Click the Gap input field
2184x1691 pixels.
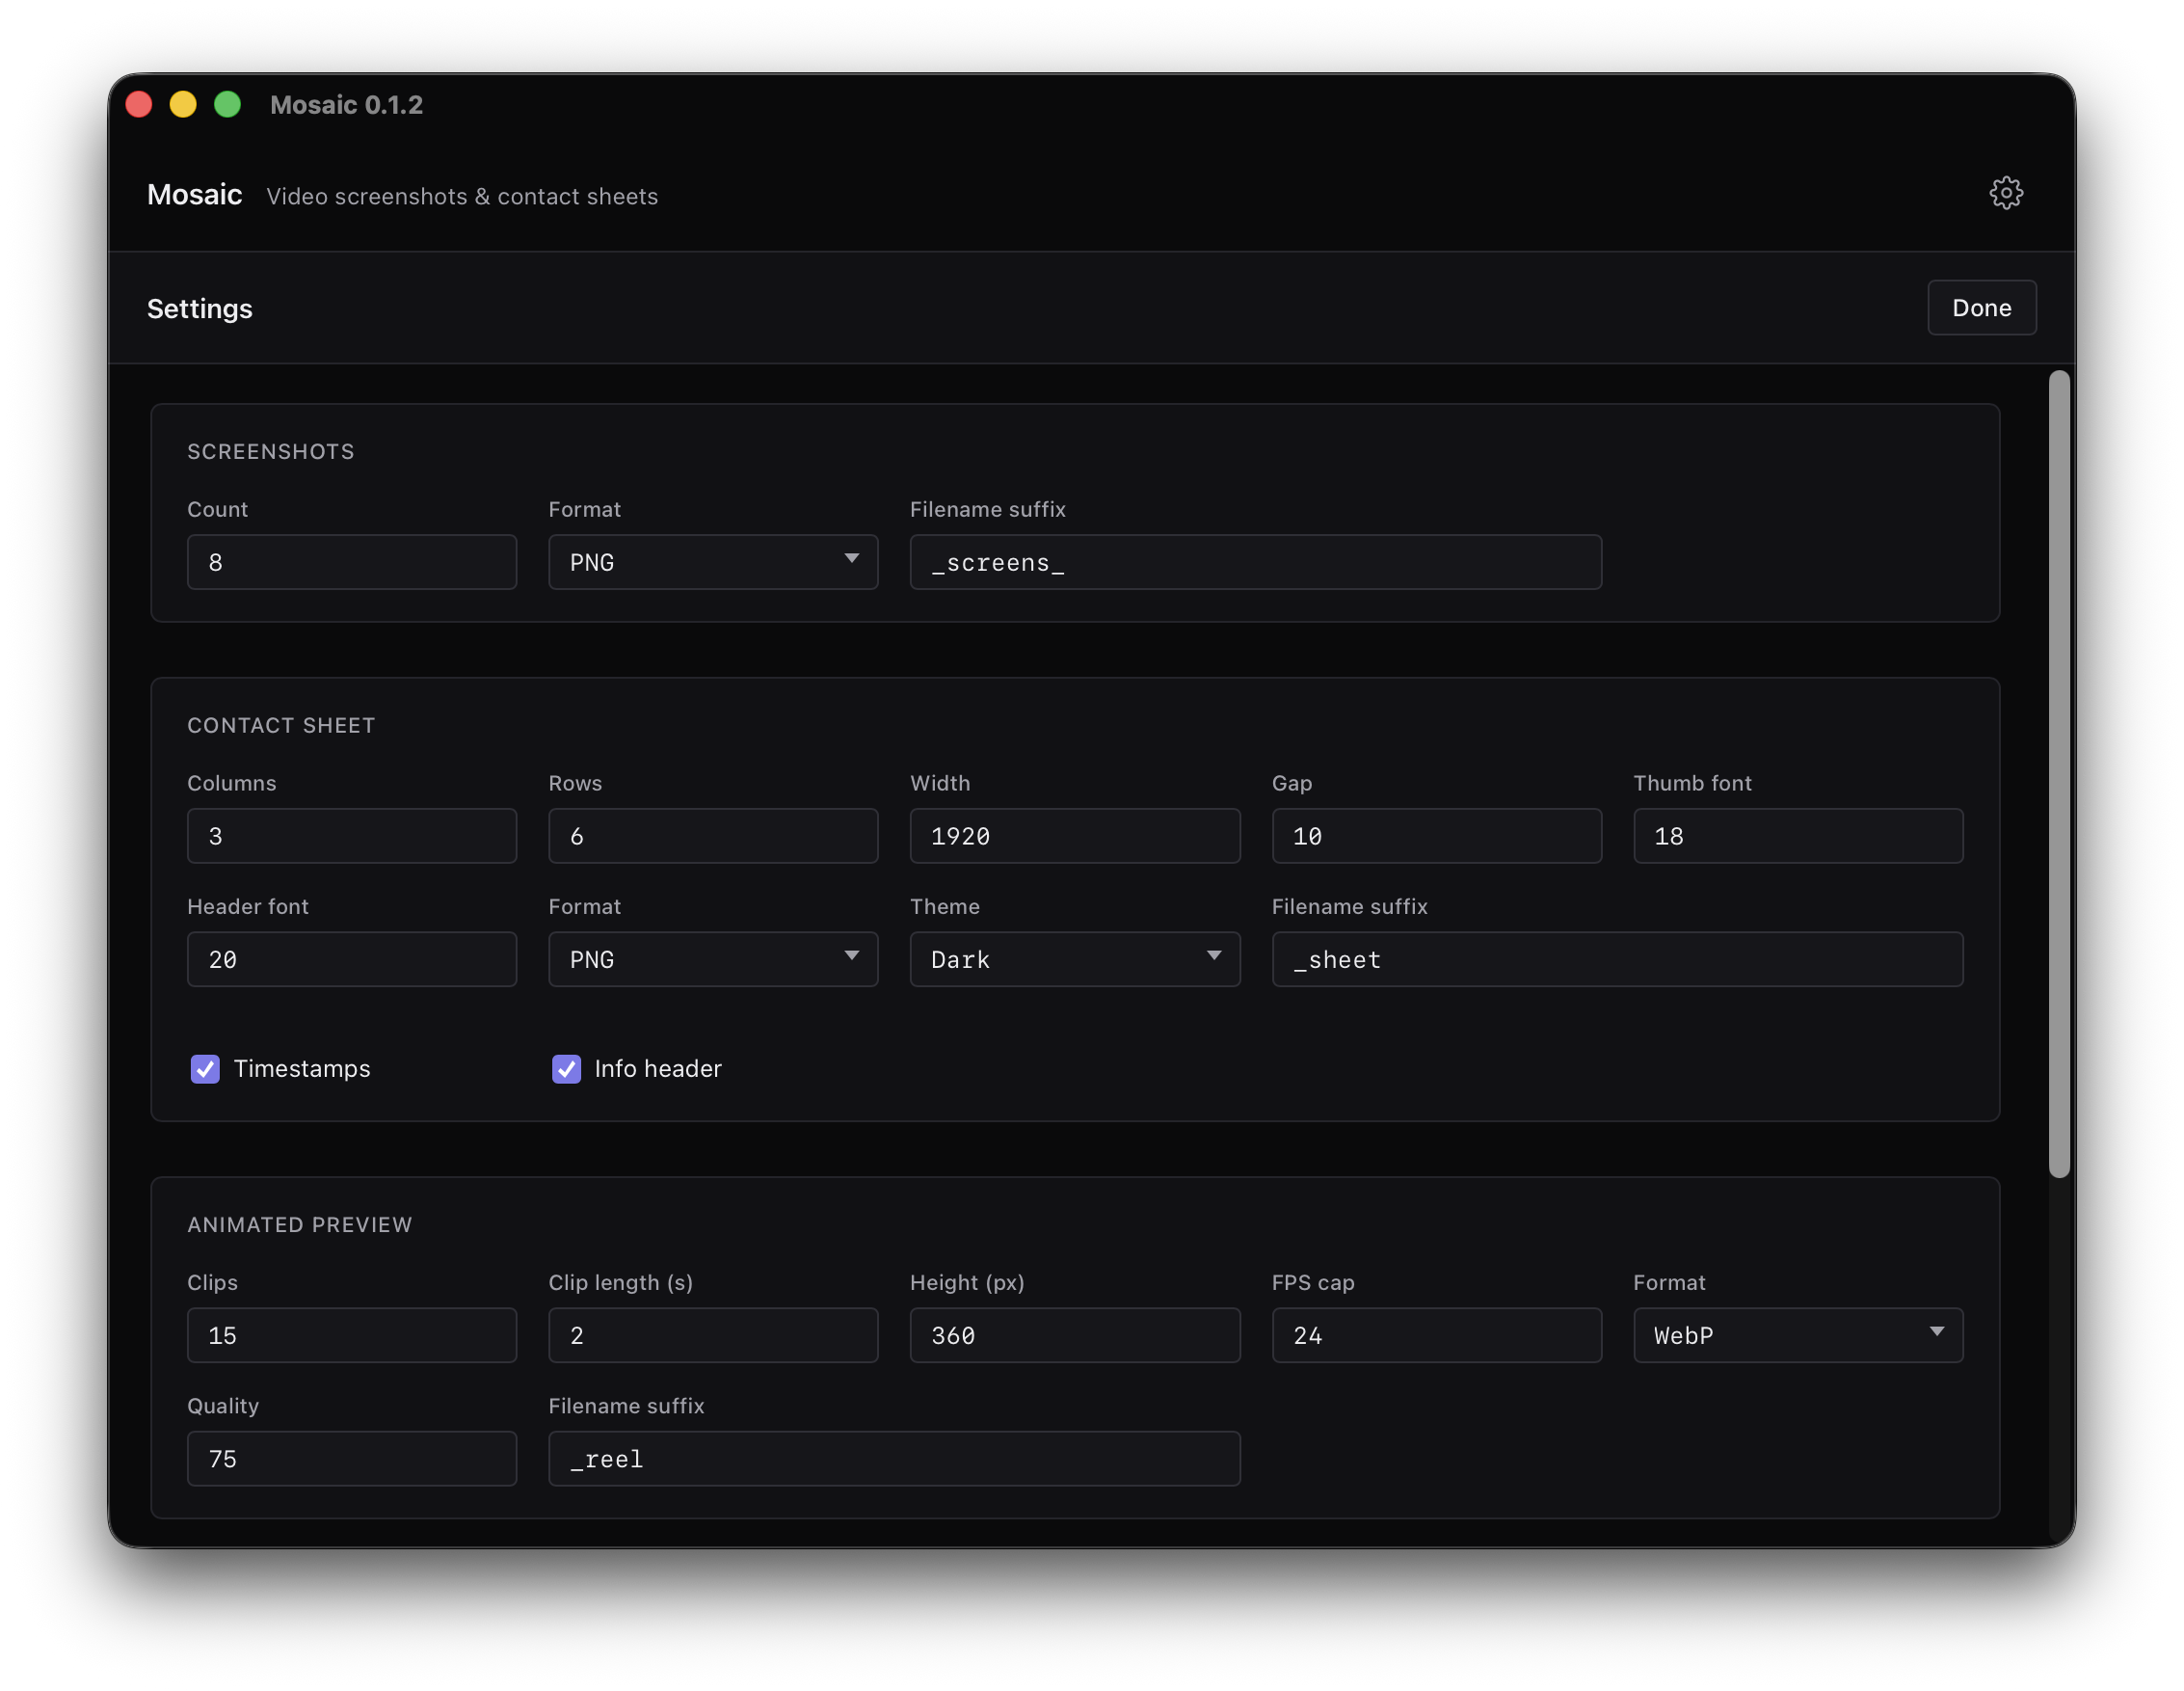click(1437, 836)
